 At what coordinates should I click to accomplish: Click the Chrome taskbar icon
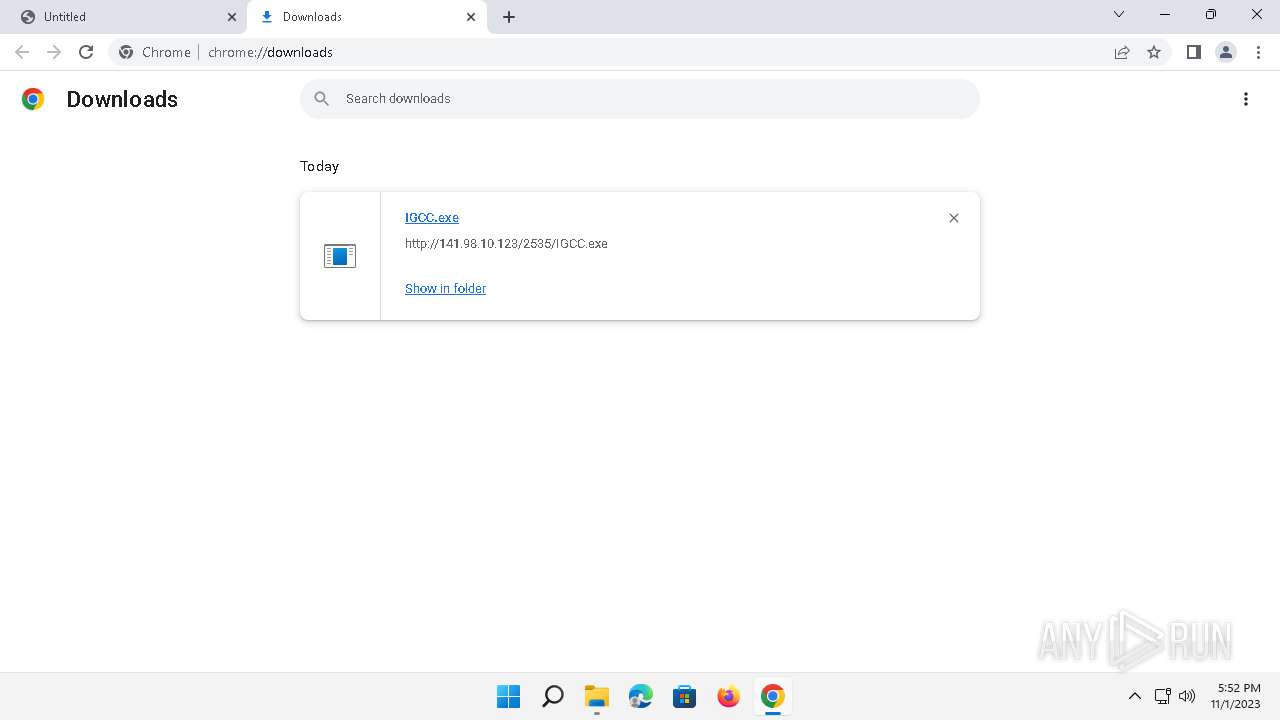[x=772, y=696]
